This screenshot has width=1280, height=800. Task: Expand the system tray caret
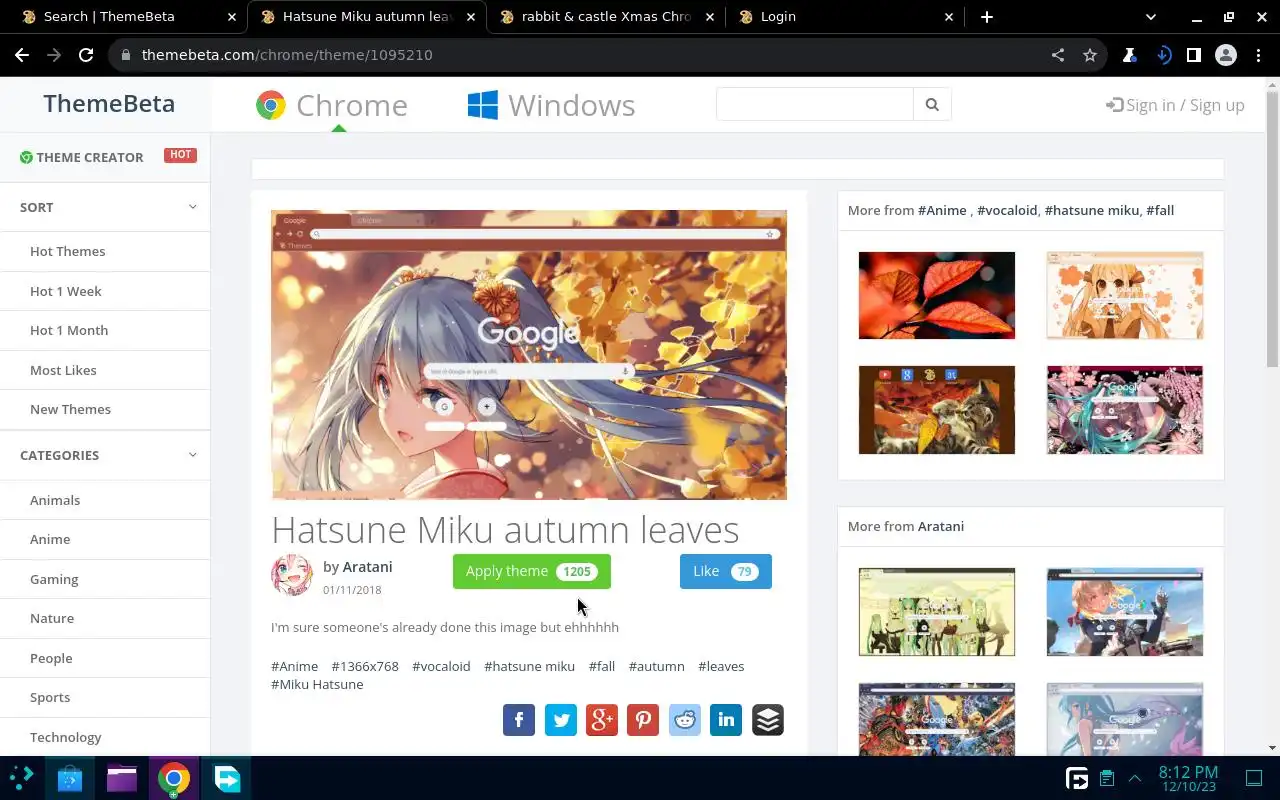(1135, 778)
